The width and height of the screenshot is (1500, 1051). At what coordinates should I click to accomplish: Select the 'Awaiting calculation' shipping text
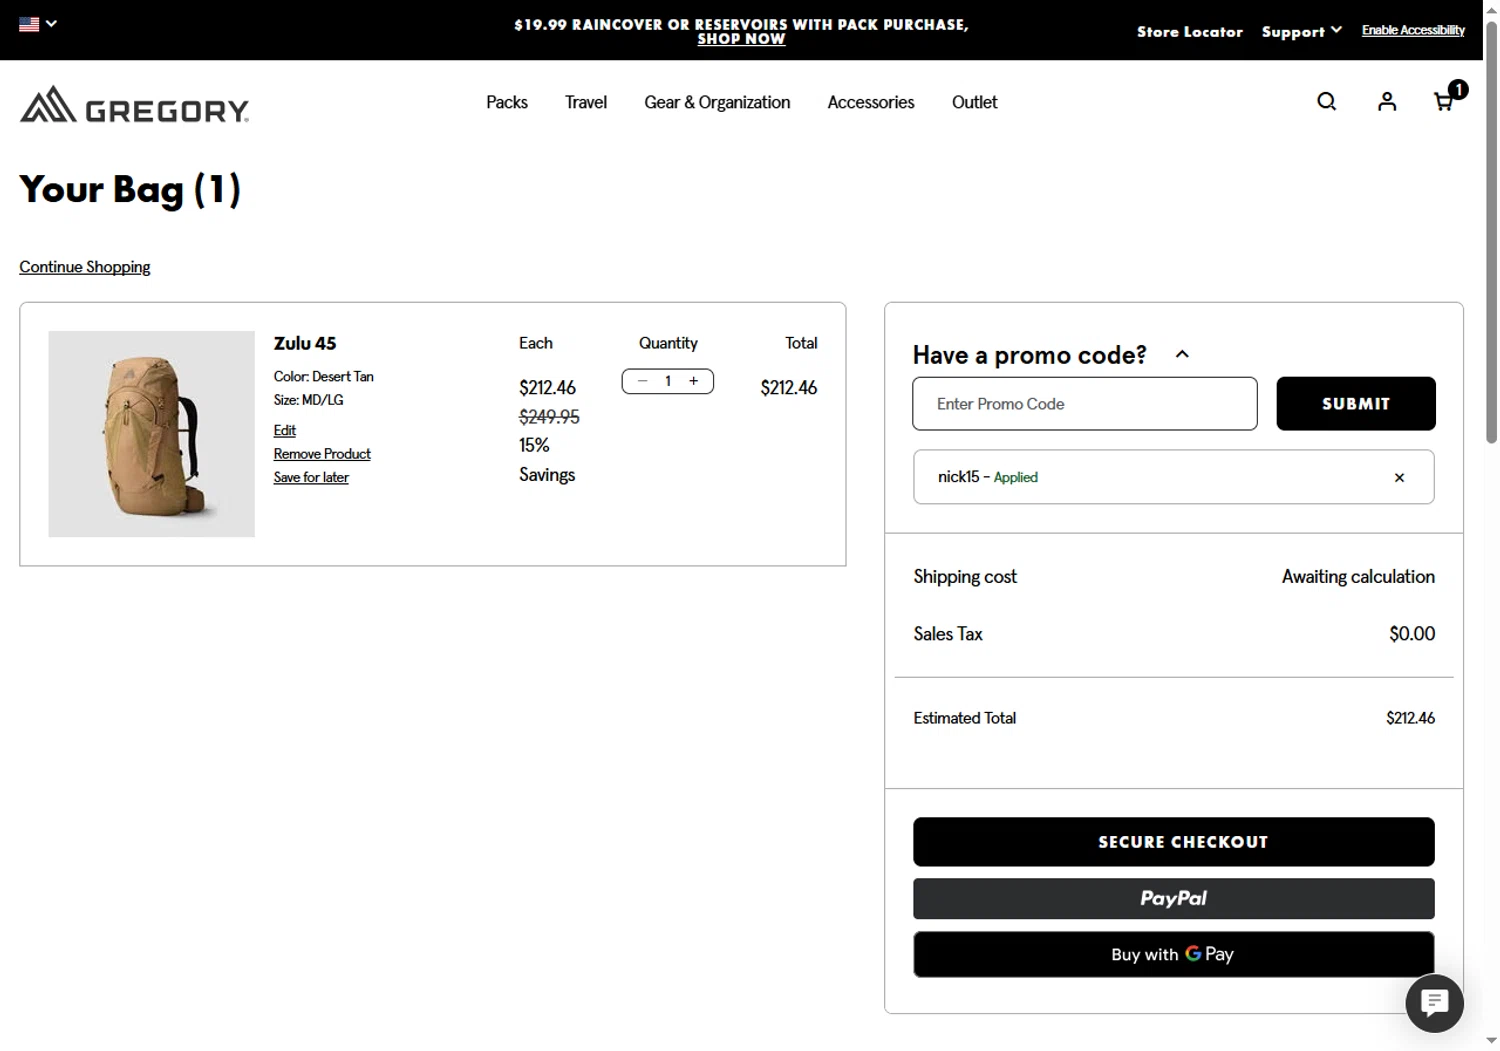pos(1358,577)
